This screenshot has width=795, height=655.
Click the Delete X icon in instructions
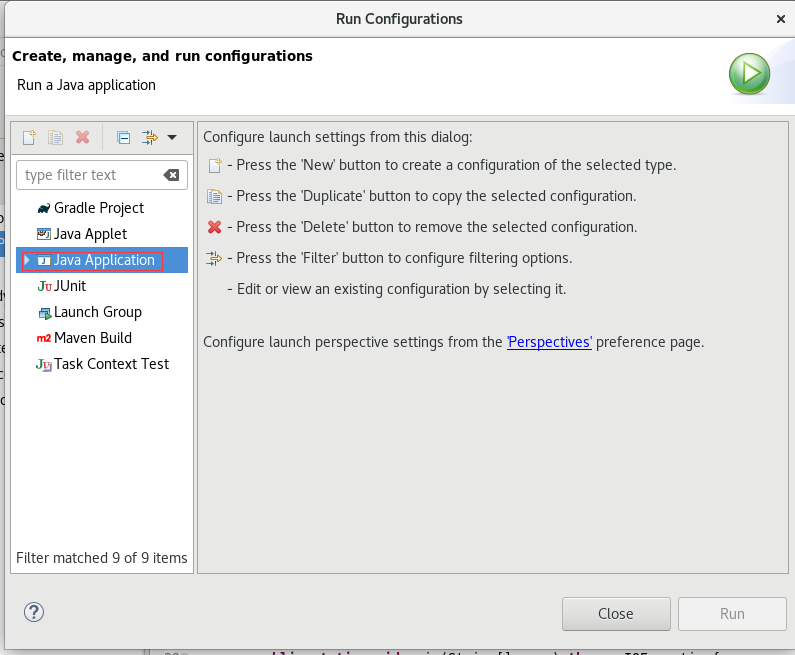(x=214, y=227)
